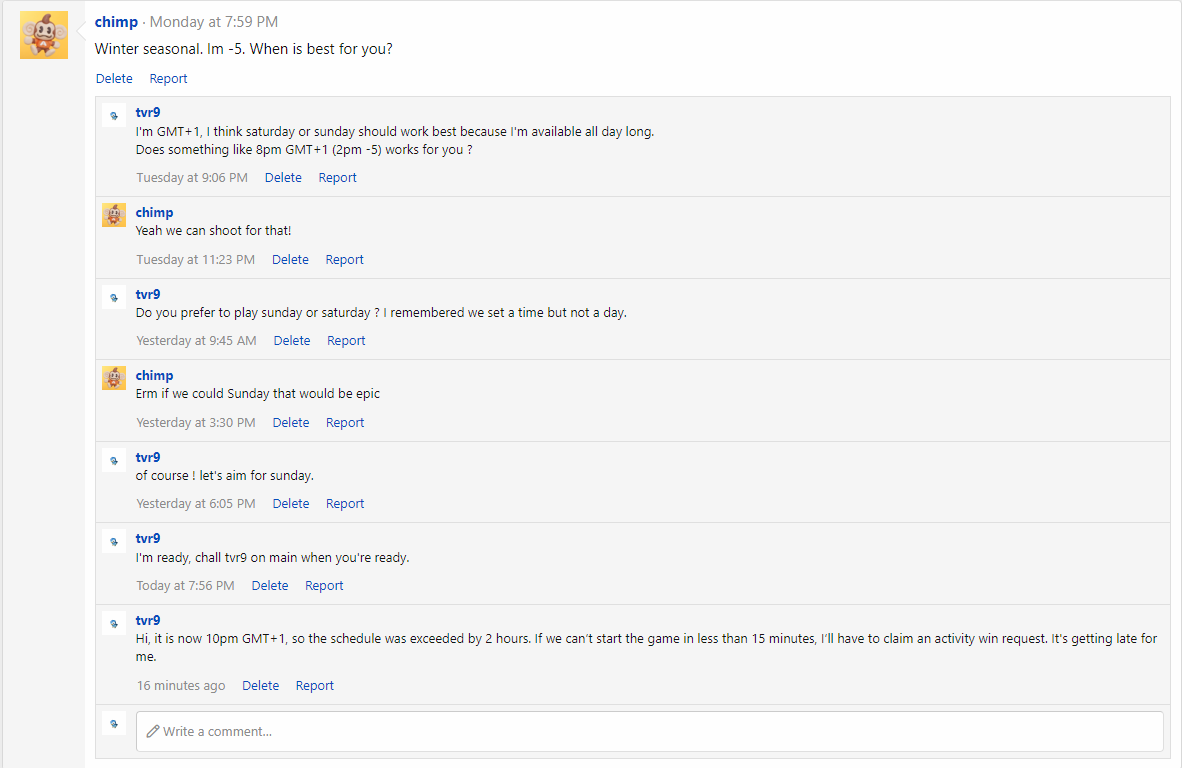Viewport: 1182px width, 768px height.
Task: Open chimp's profile from the main post header
Action: tap(116, 22)
